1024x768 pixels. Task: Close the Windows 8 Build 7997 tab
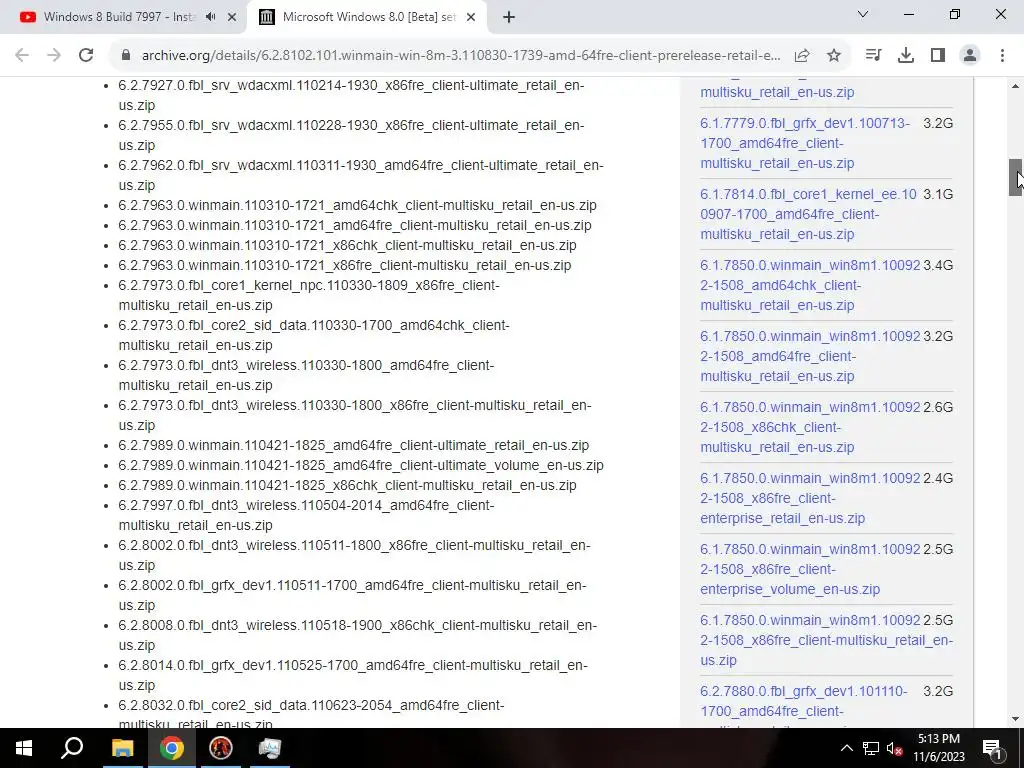coord(232,17)
